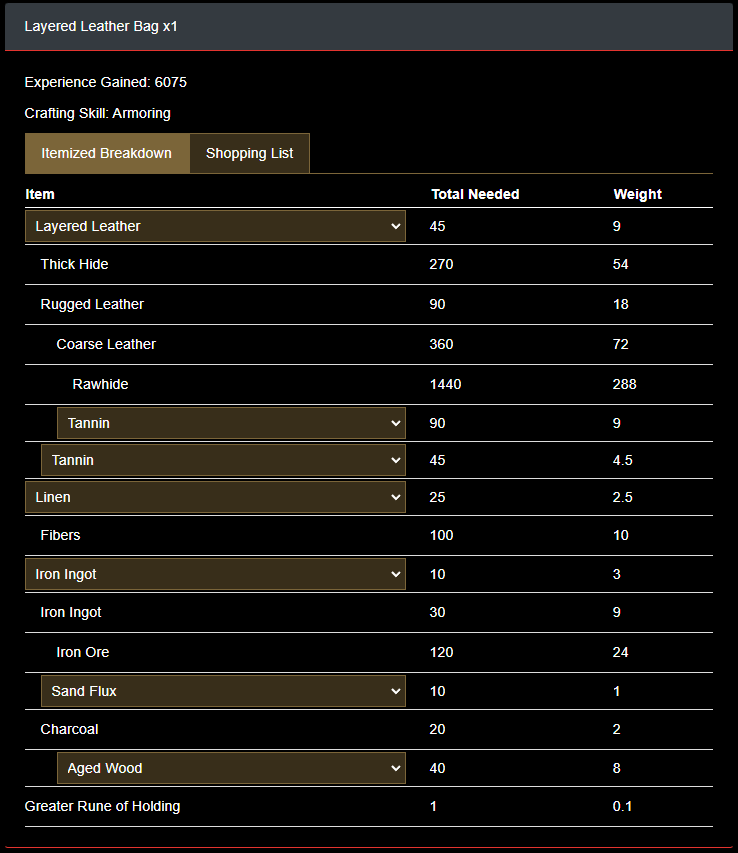Click the Charcoal item label
738x853 pixels.
click(x=70, y=729)
